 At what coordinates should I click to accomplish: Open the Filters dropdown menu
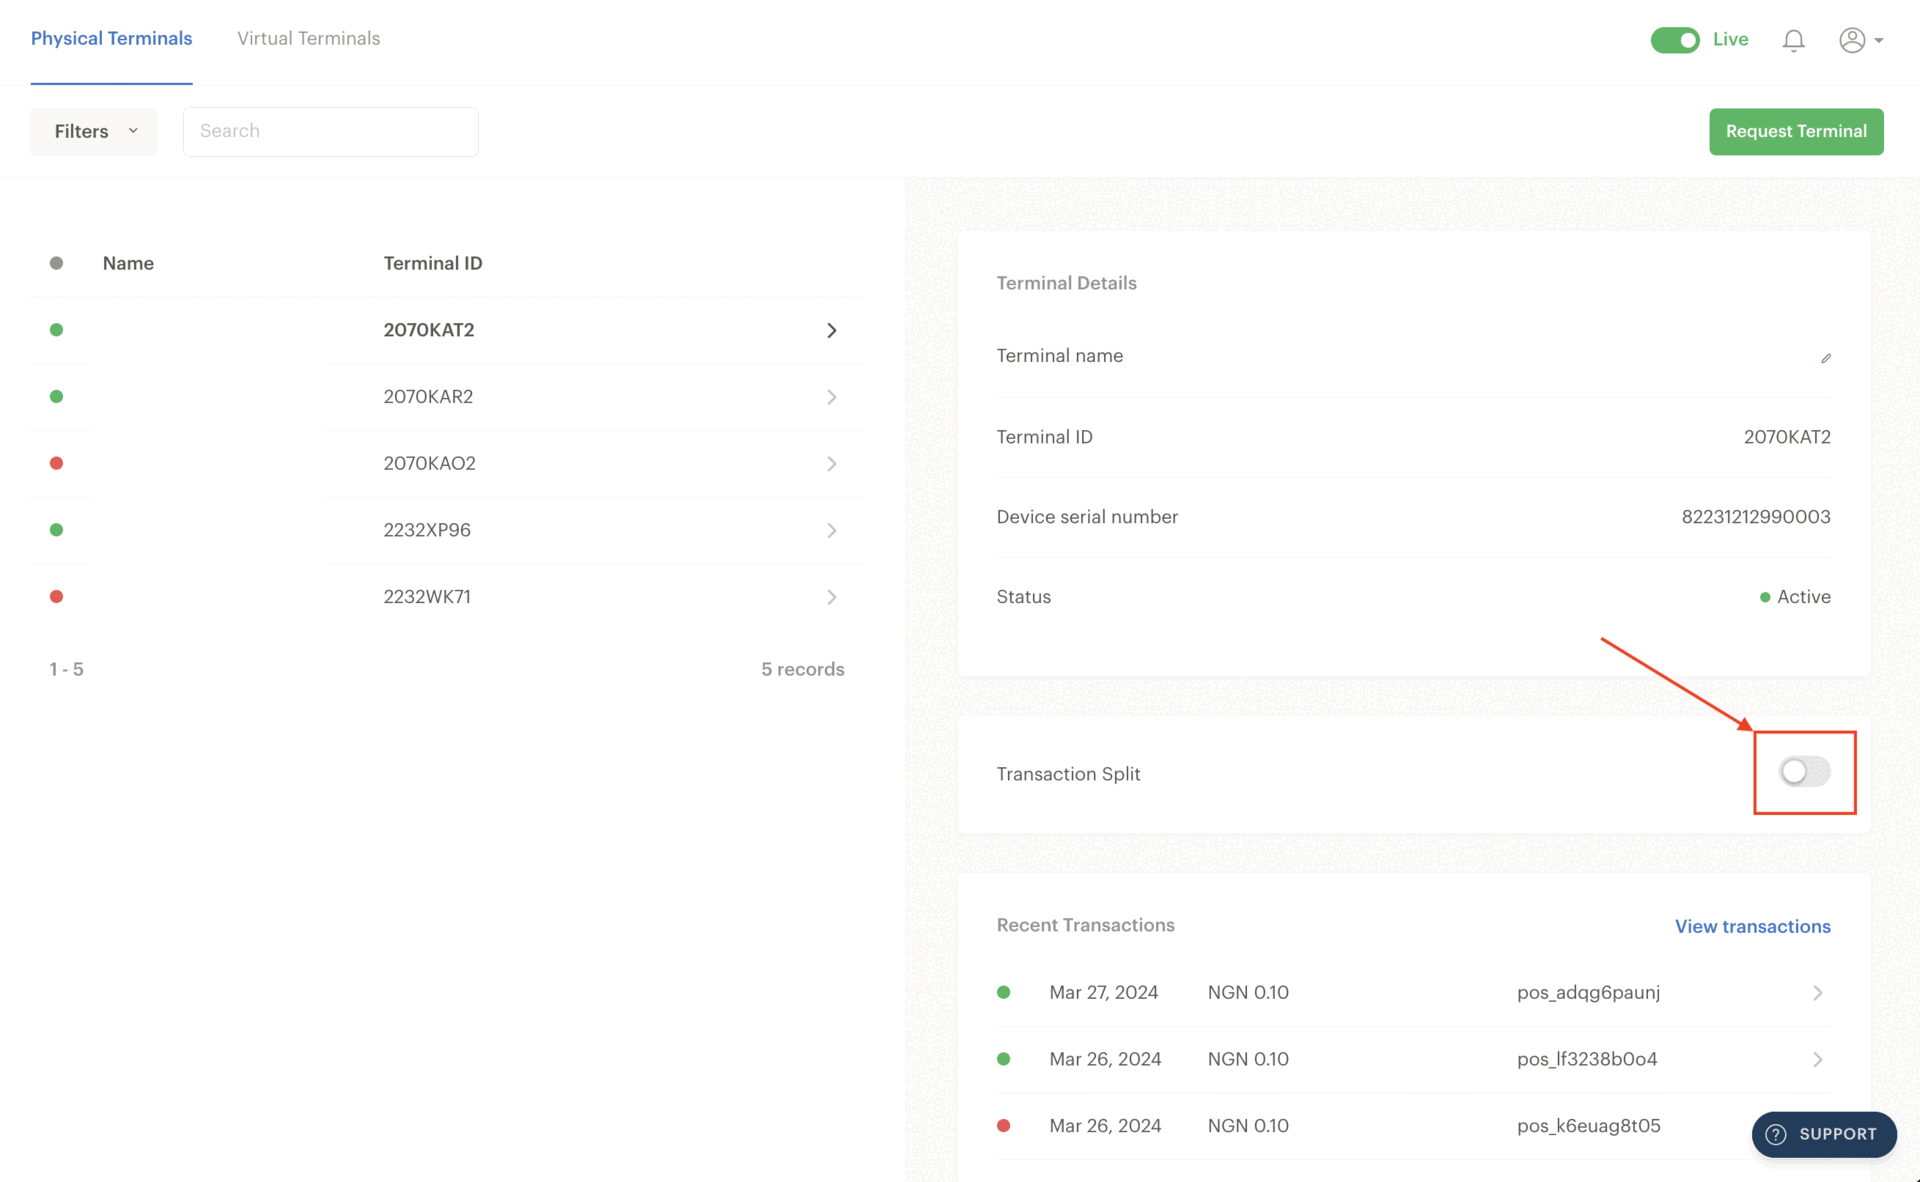pos(93,130)
